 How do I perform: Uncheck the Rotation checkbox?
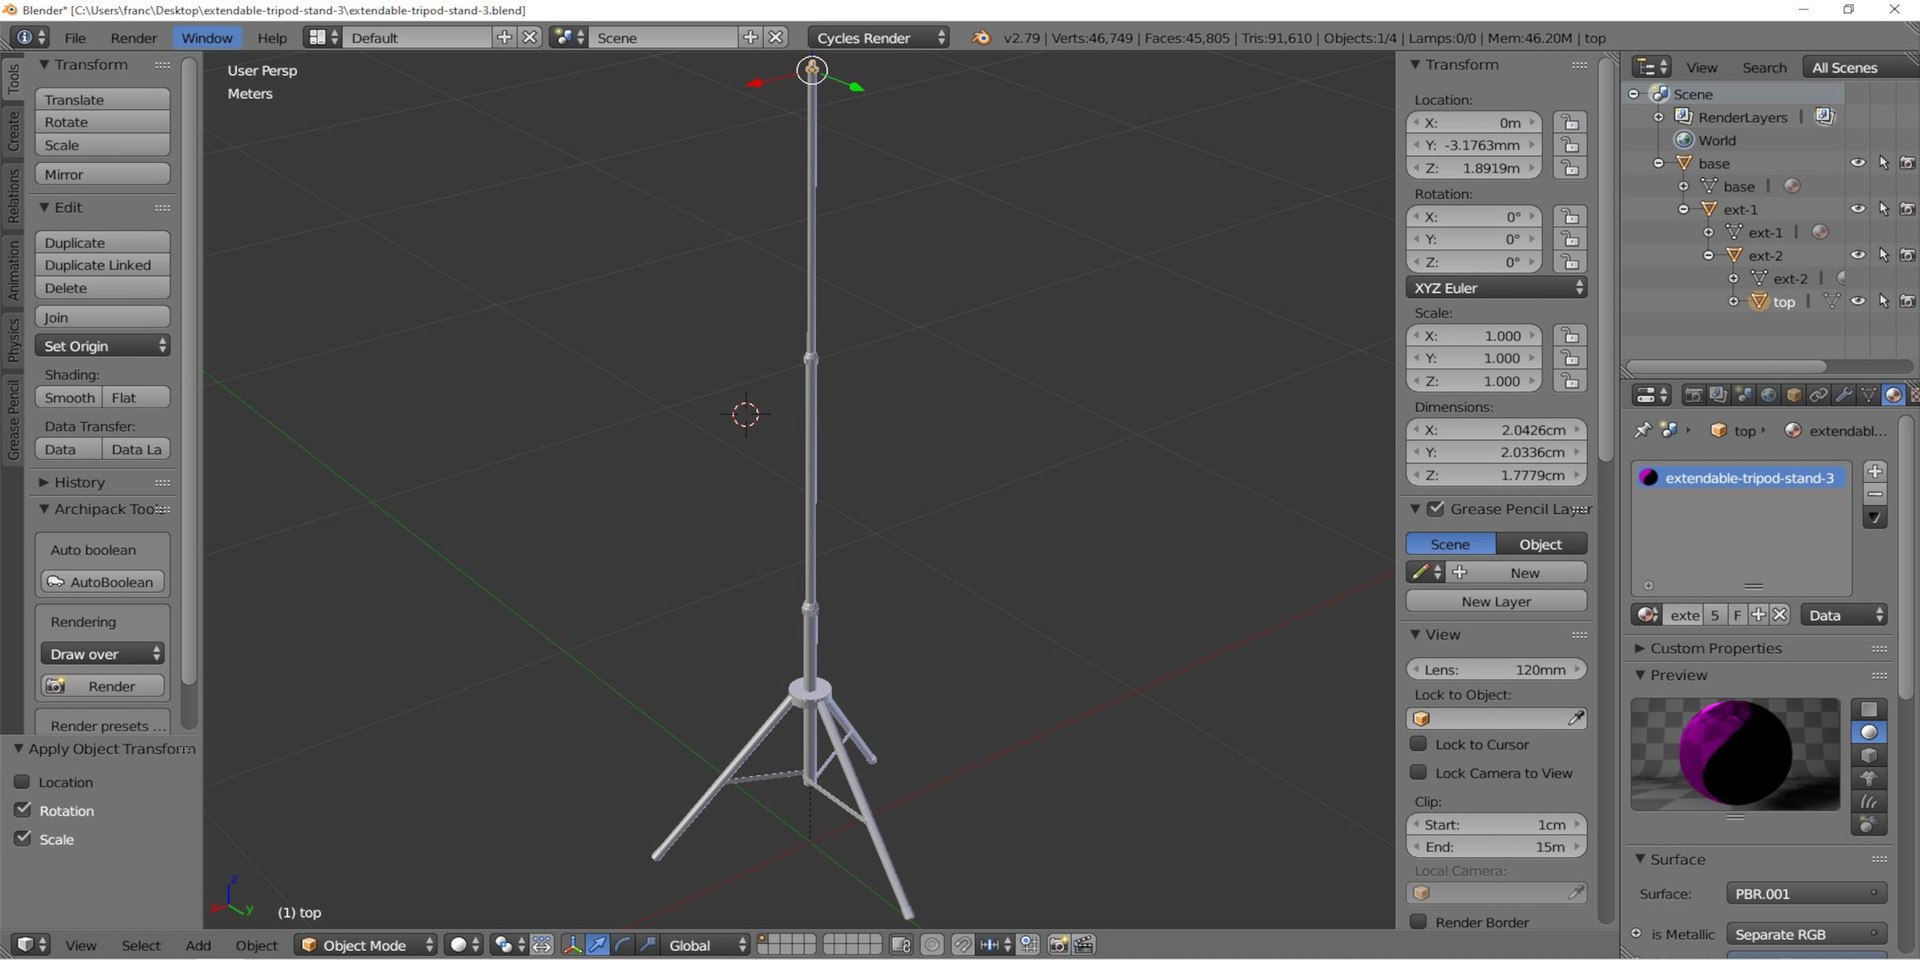click(22, 810)
